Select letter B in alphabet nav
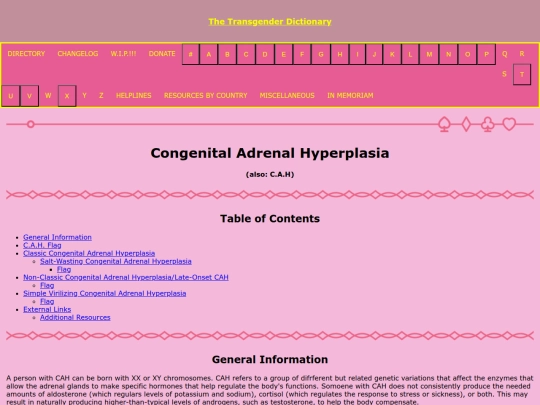 coord(227,54)
